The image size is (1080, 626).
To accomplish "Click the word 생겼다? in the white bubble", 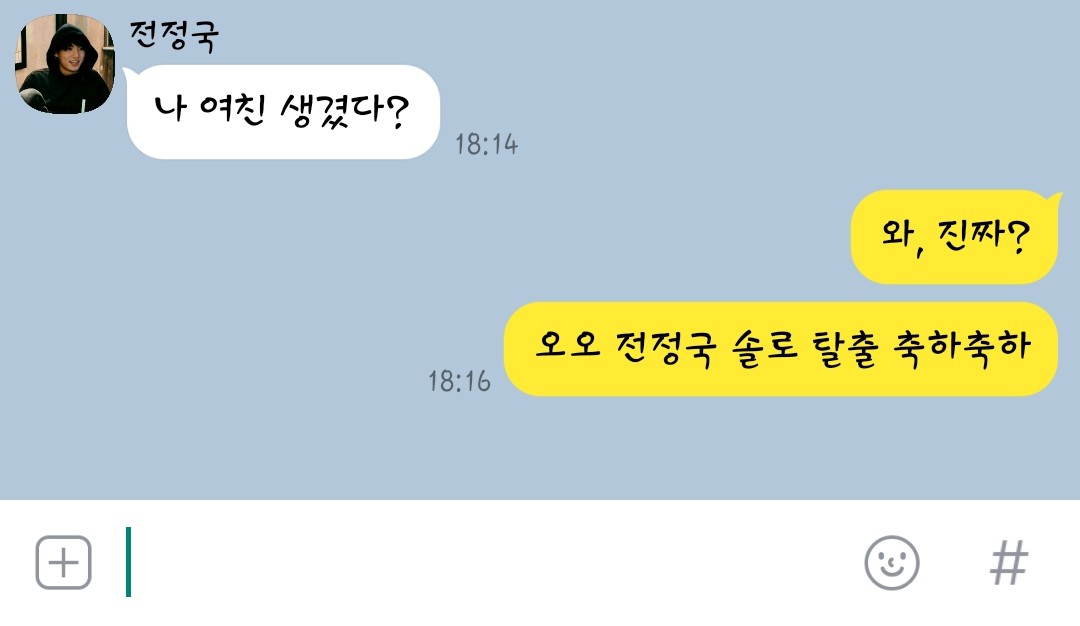I will (x=344, y=110).
